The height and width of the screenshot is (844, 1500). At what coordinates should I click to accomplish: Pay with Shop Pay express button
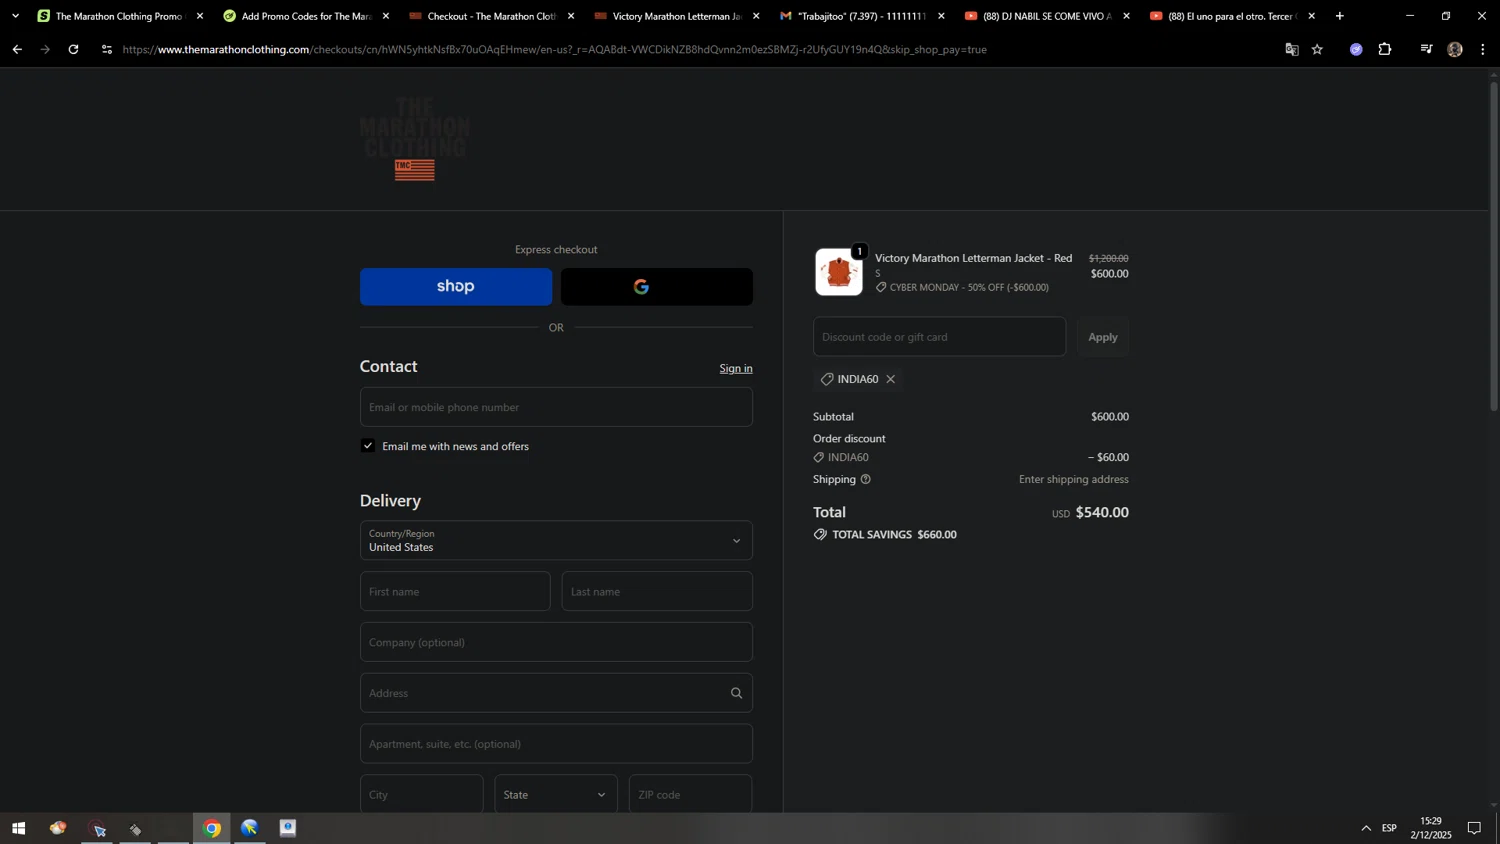click(x=456, y=287)
